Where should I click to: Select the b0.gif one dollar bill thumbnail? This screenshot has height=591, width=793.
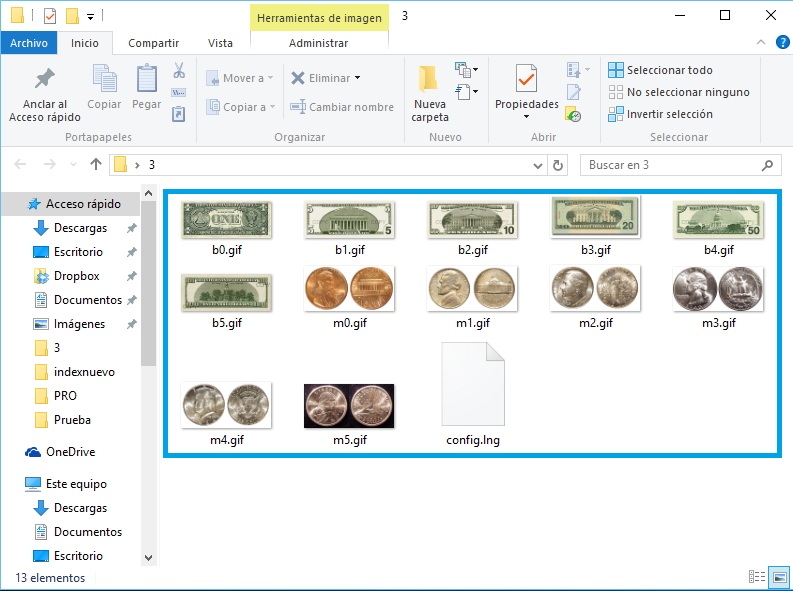coord(227,219)
